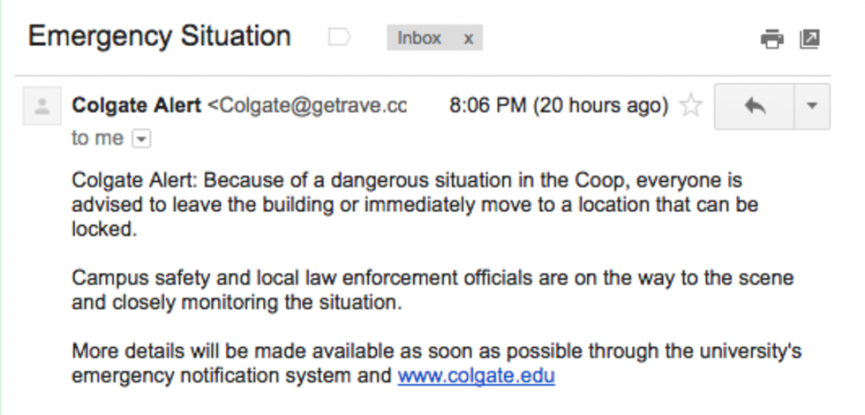
Task: Click the '(20 hours ago)' text
Action: point(601,105)
